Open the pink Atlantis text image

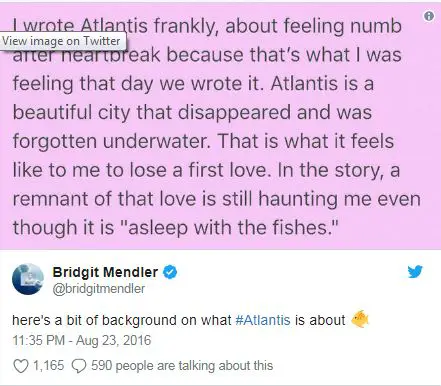tap(220, 126)
